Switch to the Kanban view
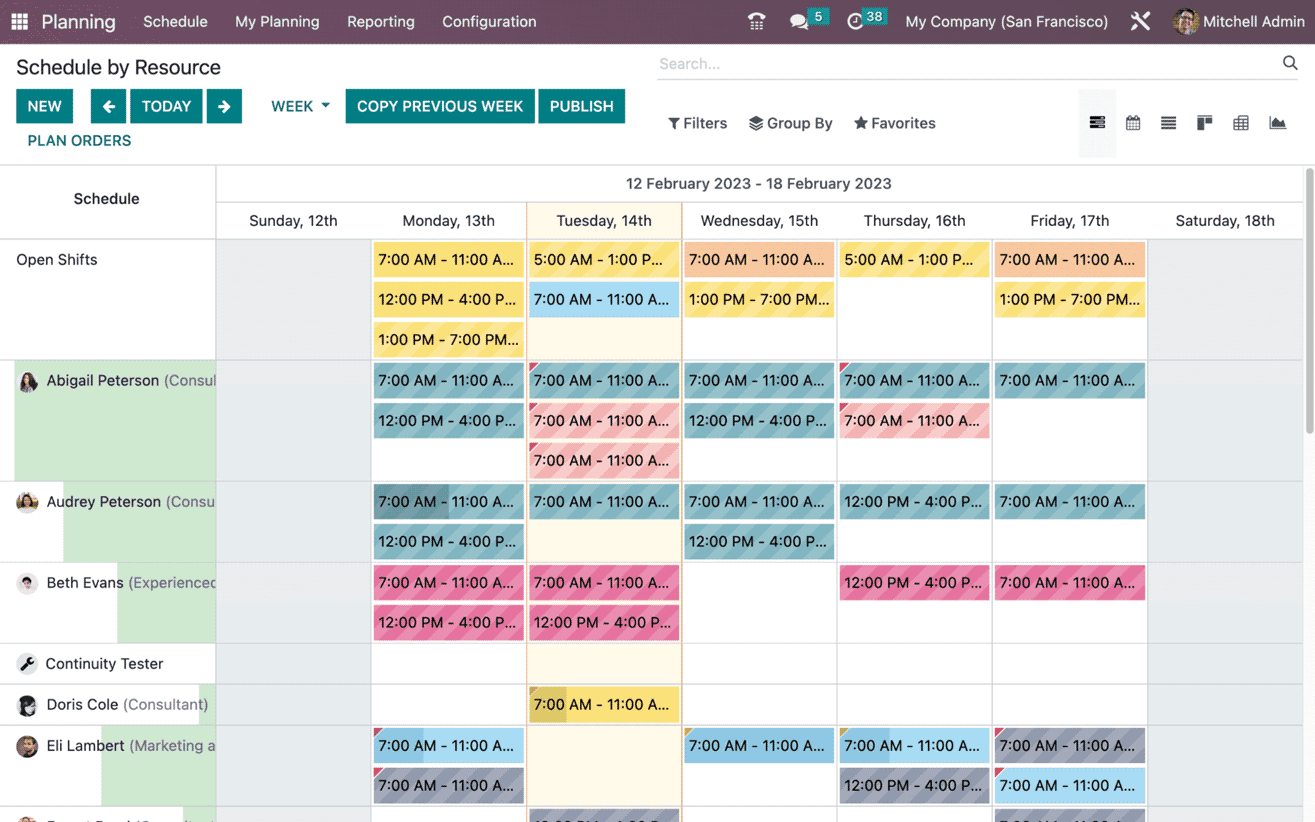This screenshot has width=1315, height=822. point(1204,122)
